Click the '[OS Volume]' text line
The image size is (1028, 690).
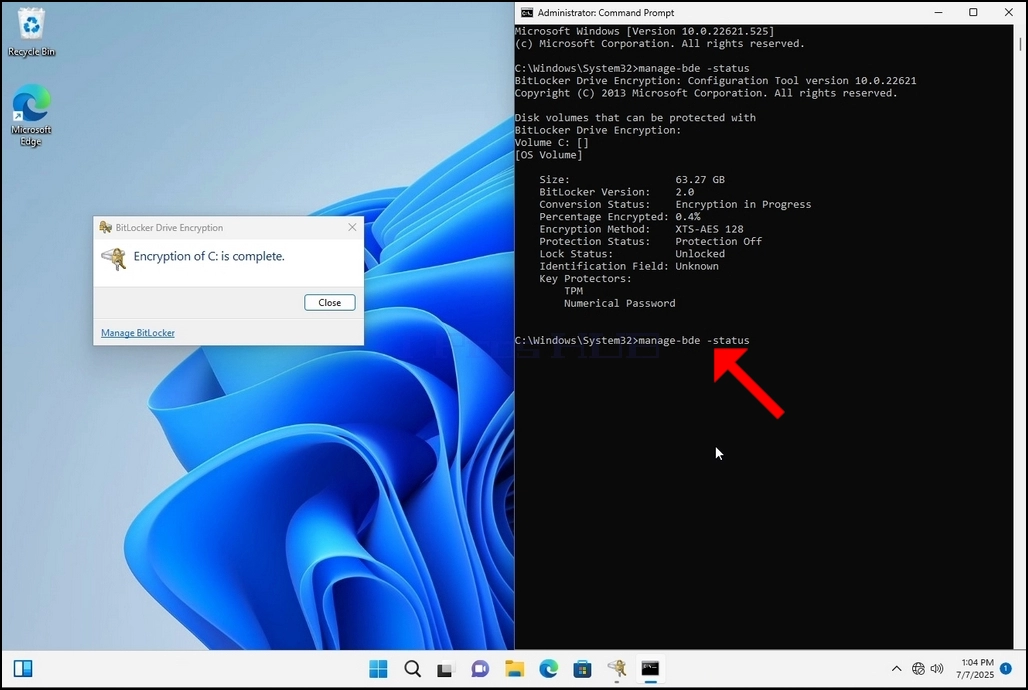pos(549,155)
